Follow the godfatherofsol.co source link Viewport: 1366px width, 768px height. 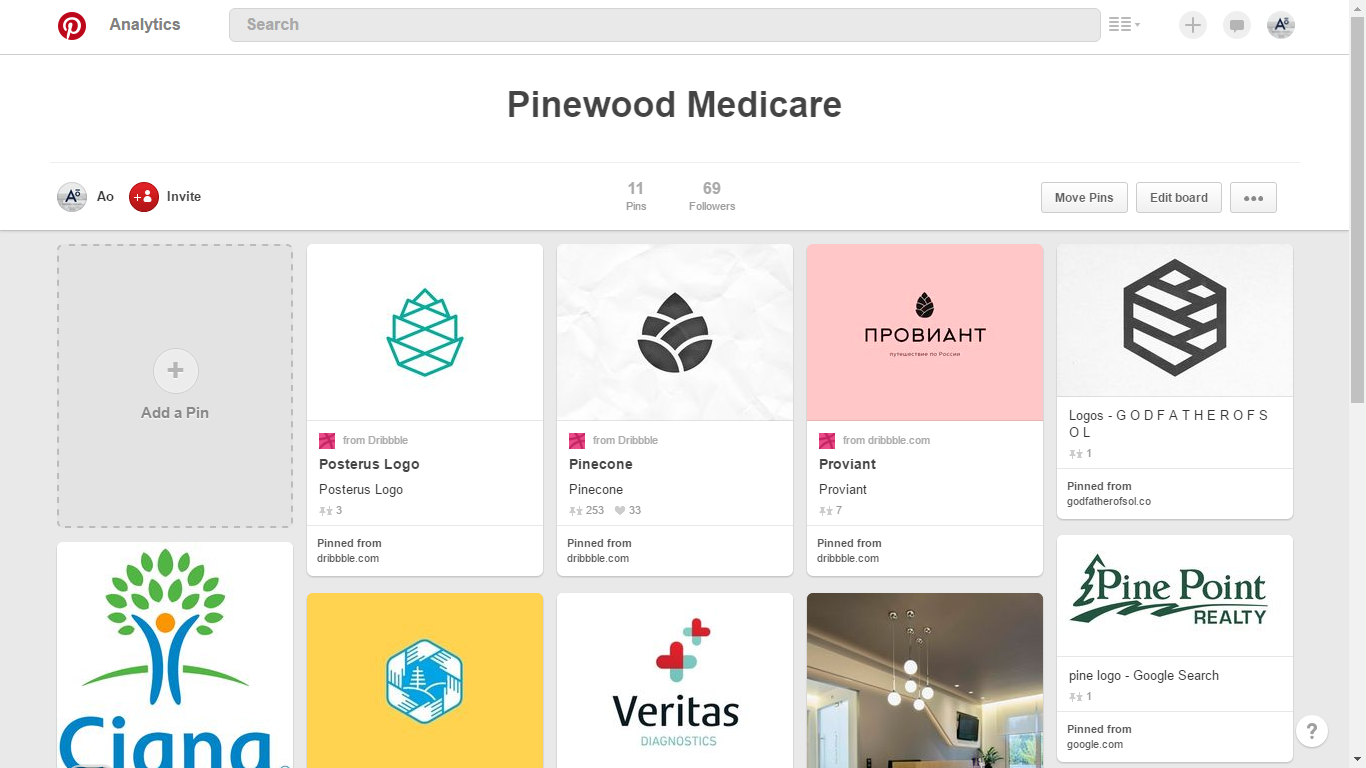click(1109, 501)
